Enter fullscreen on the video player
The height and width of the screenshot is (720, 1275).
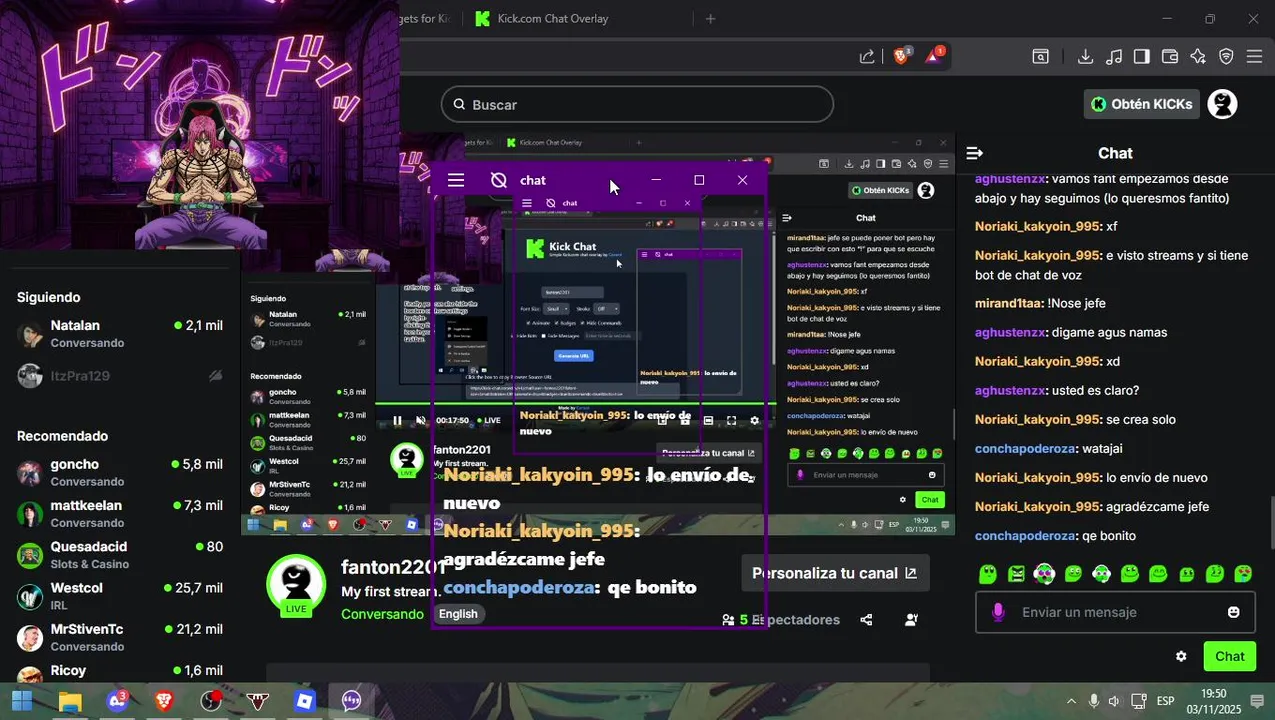731,421
